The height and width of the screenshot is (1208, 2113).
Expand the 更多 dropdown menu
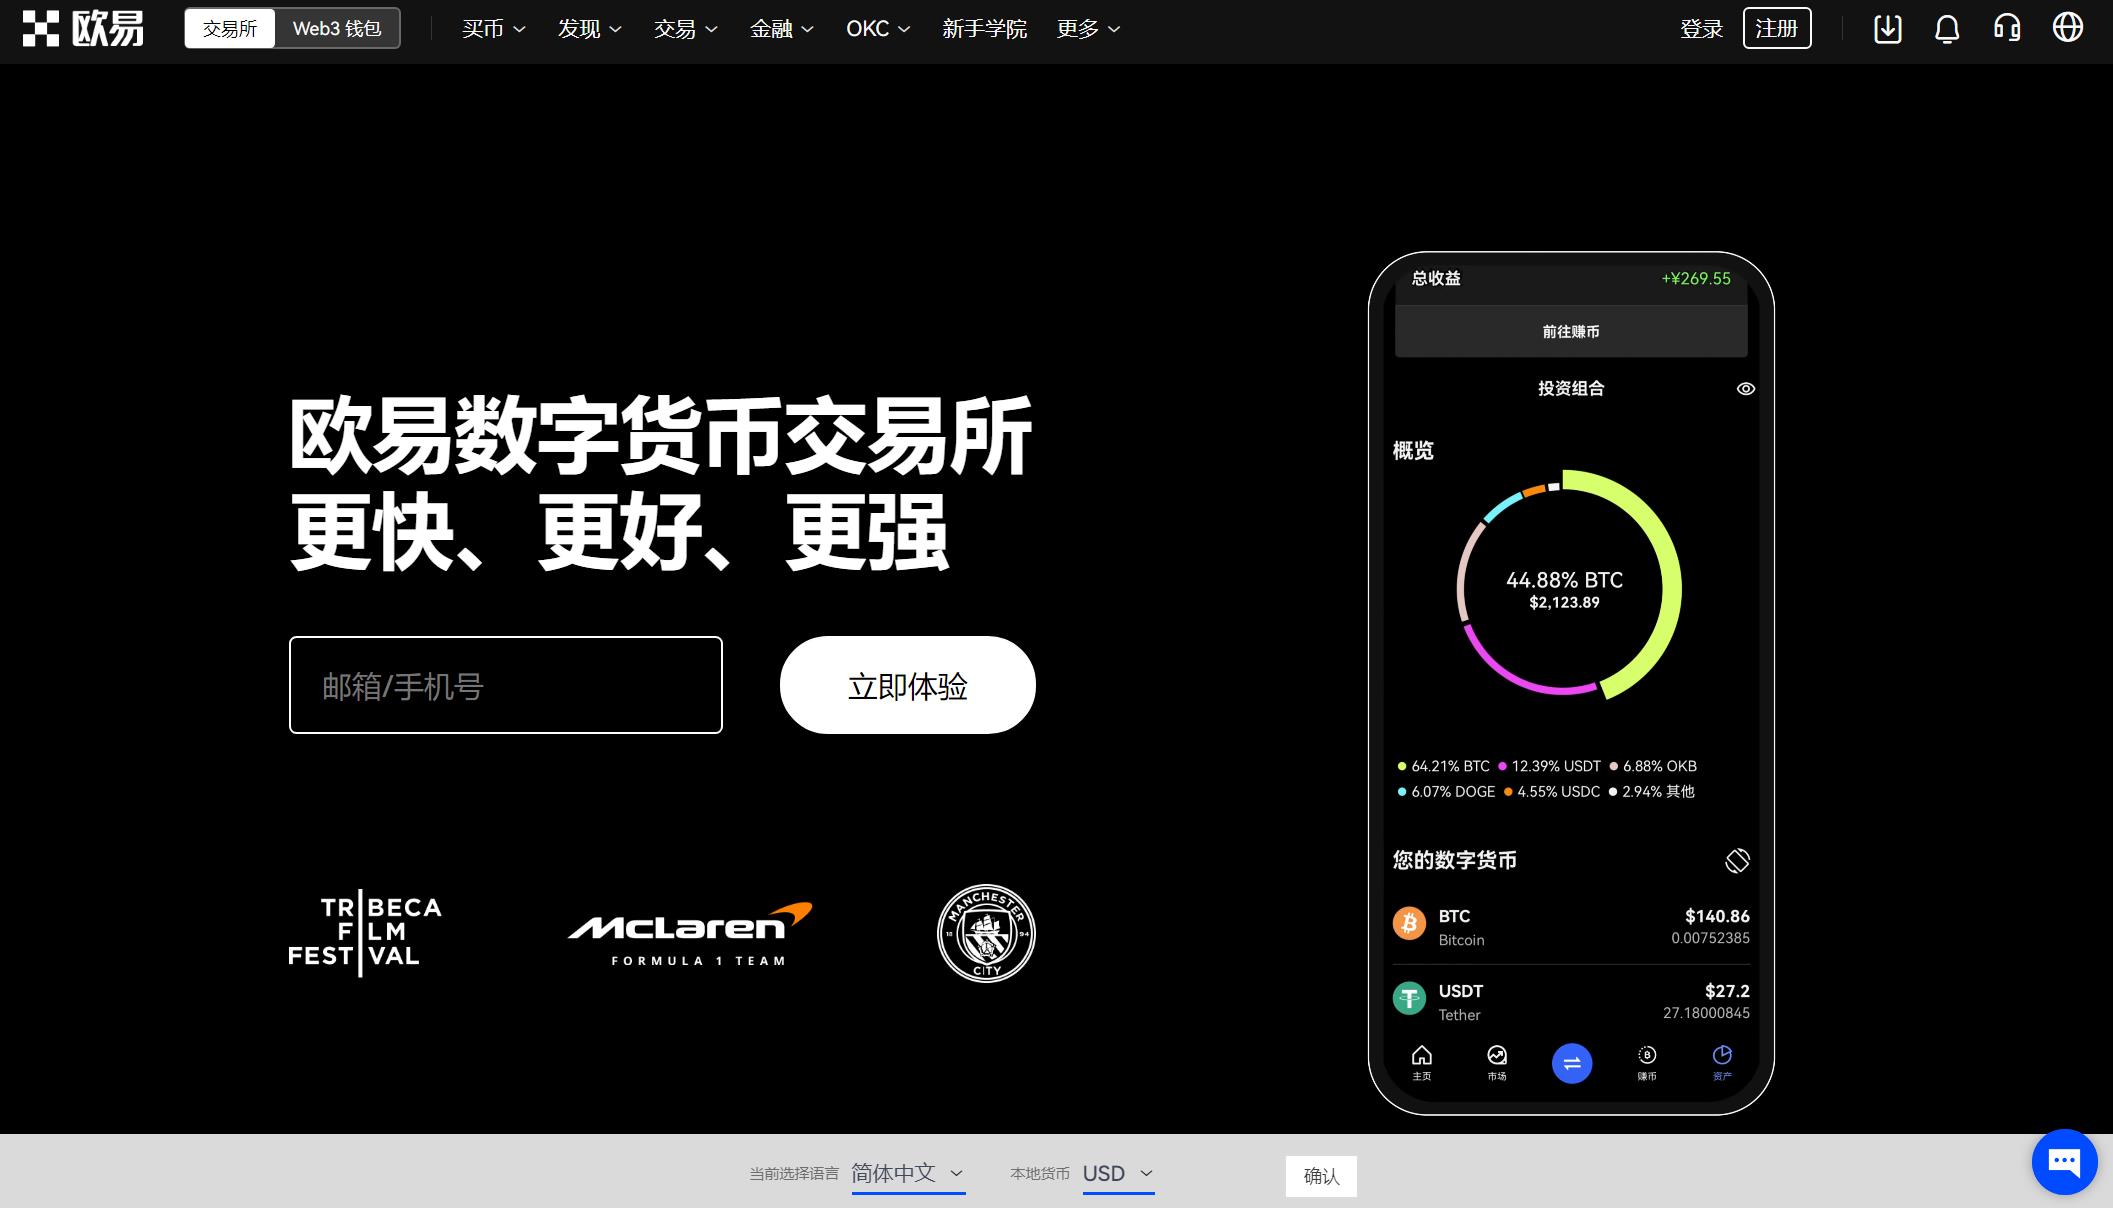pyautogui.click(x=1088, y=29)
